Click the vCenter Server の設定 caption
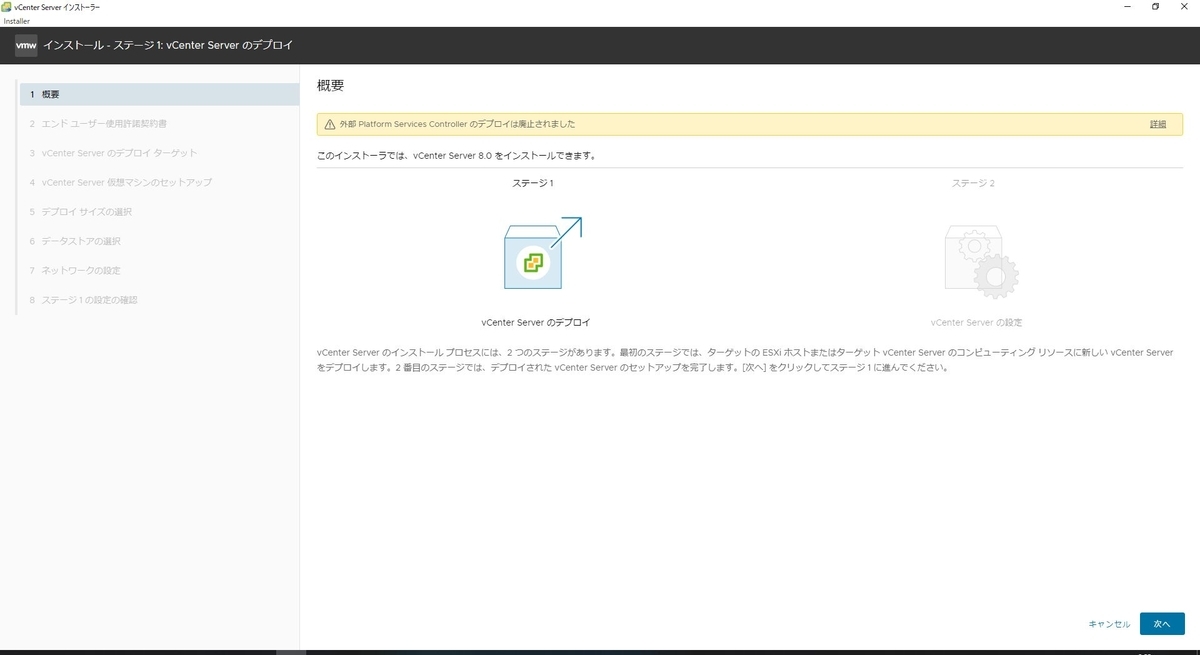 (x=976, y=323)
